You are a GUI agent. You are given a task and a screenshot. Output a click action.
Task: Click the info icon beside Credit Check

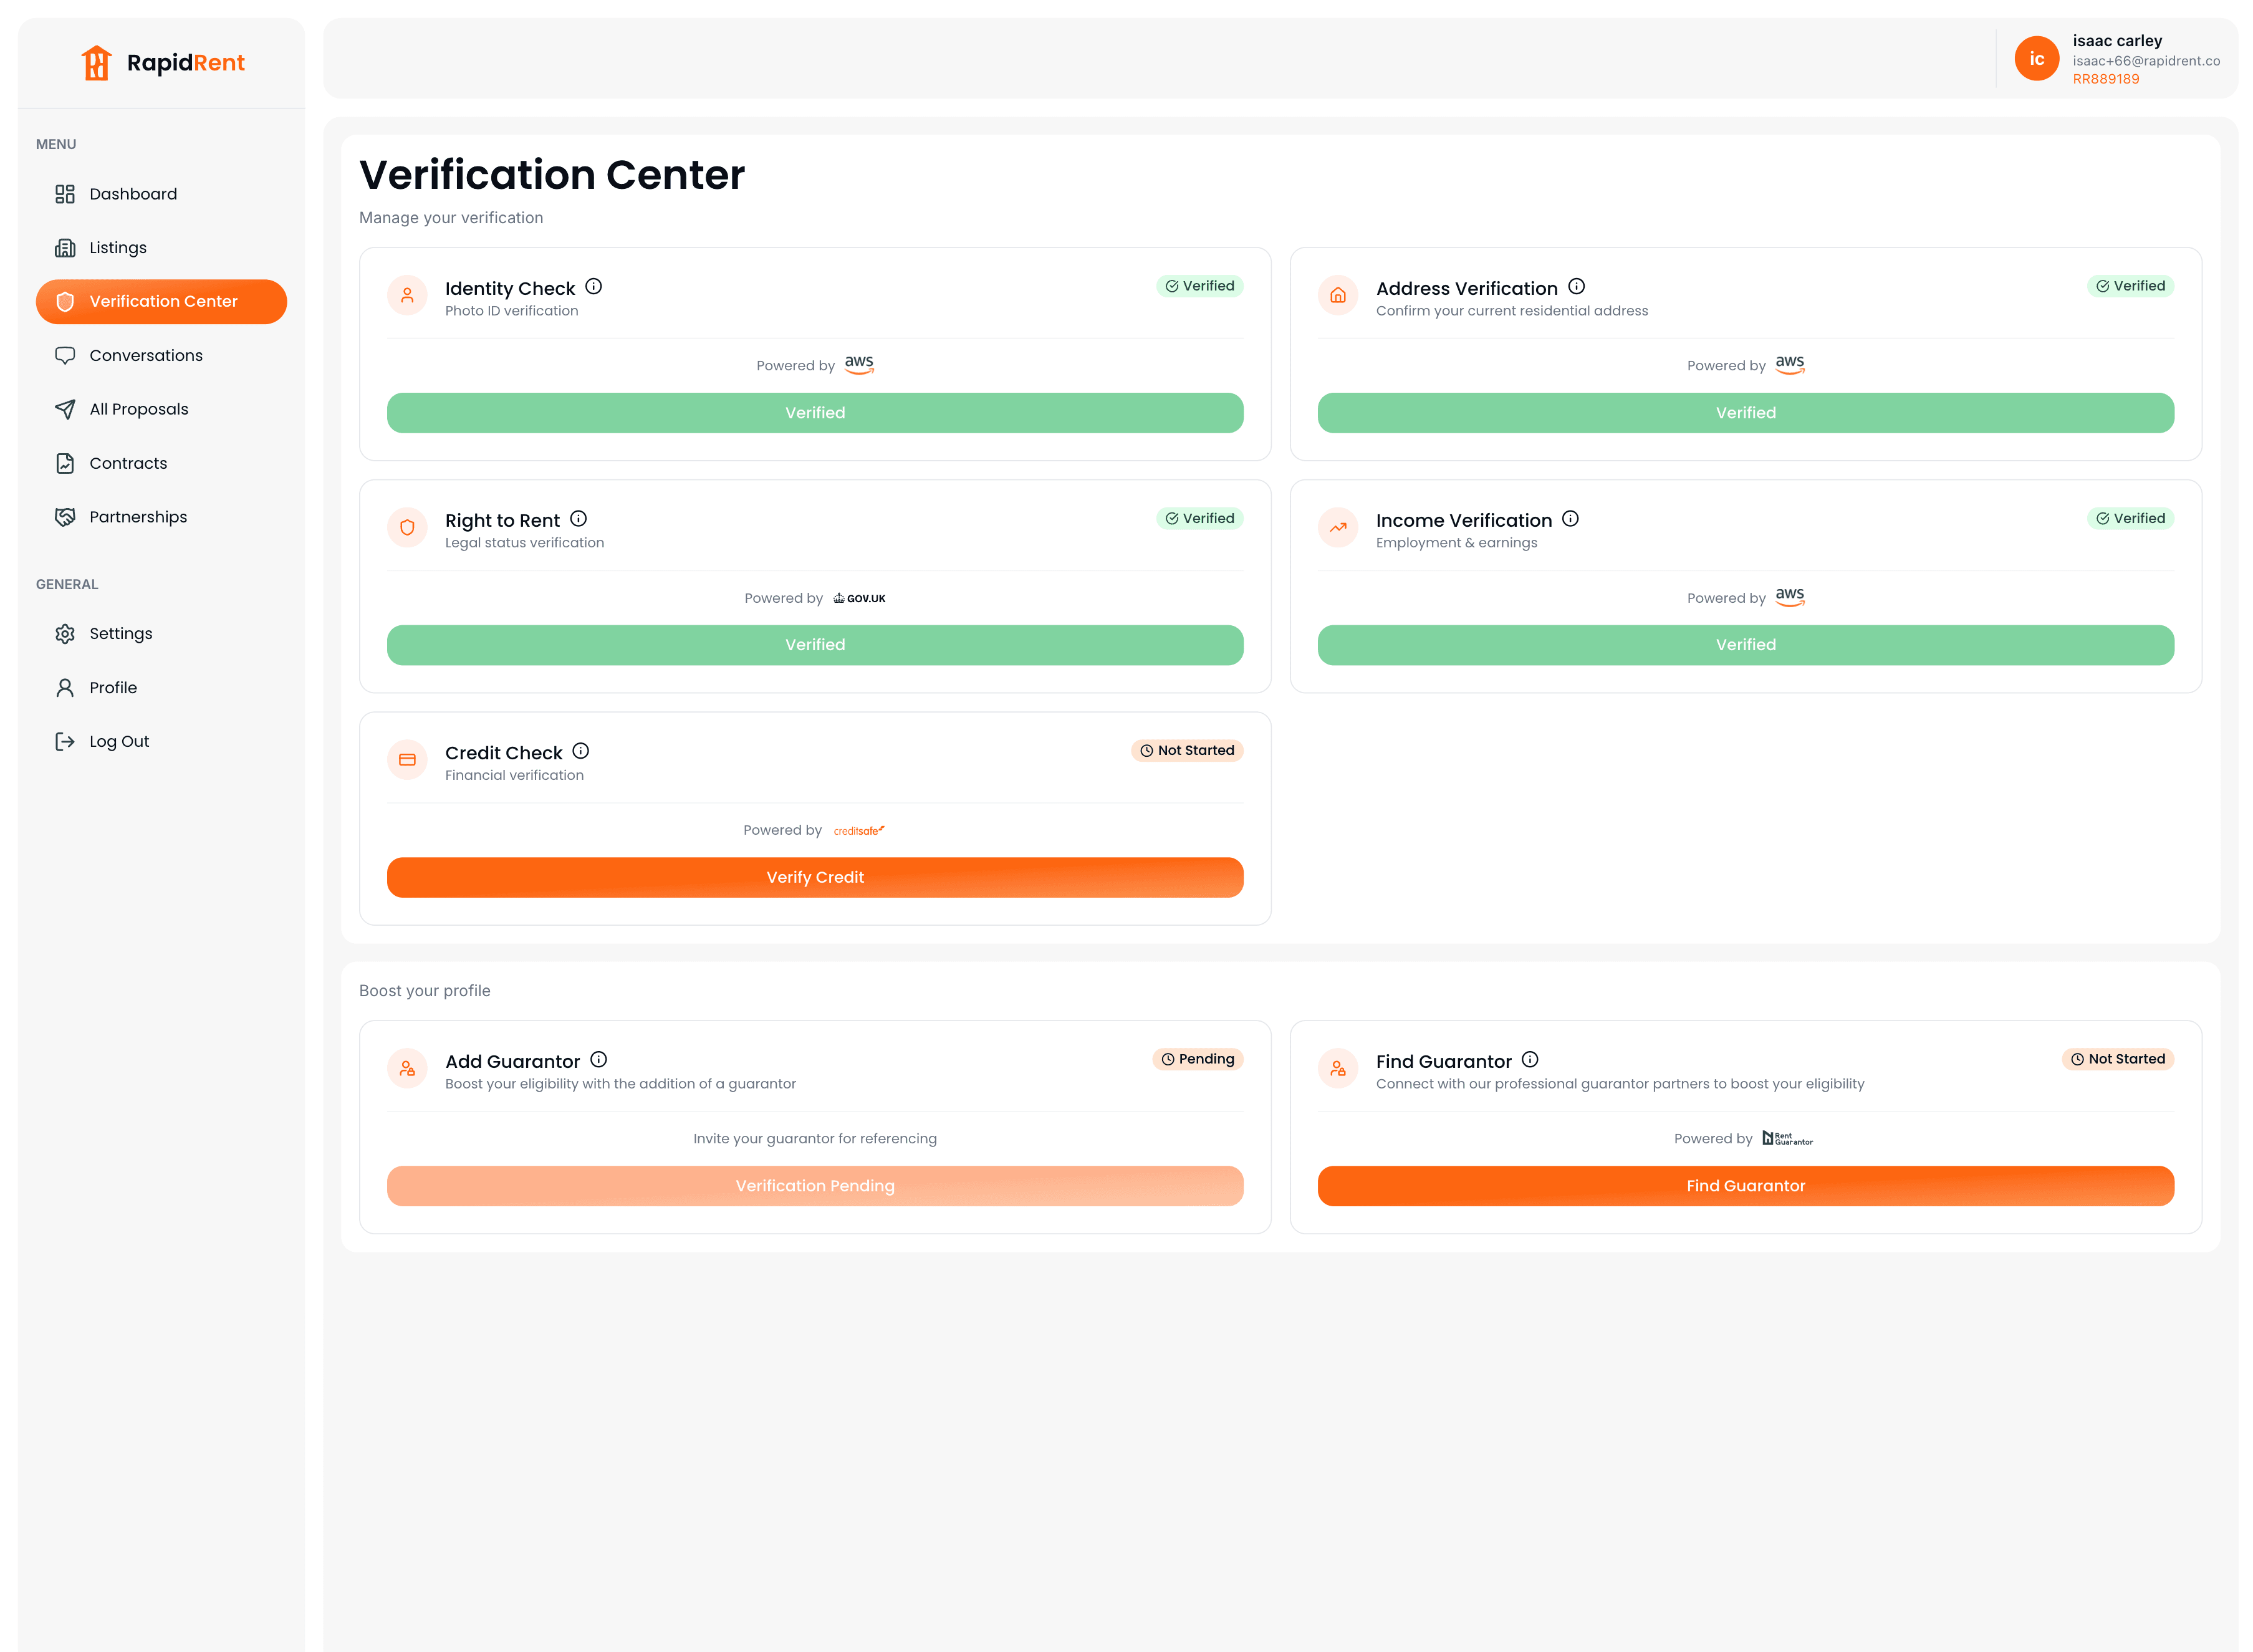[580, 751]
